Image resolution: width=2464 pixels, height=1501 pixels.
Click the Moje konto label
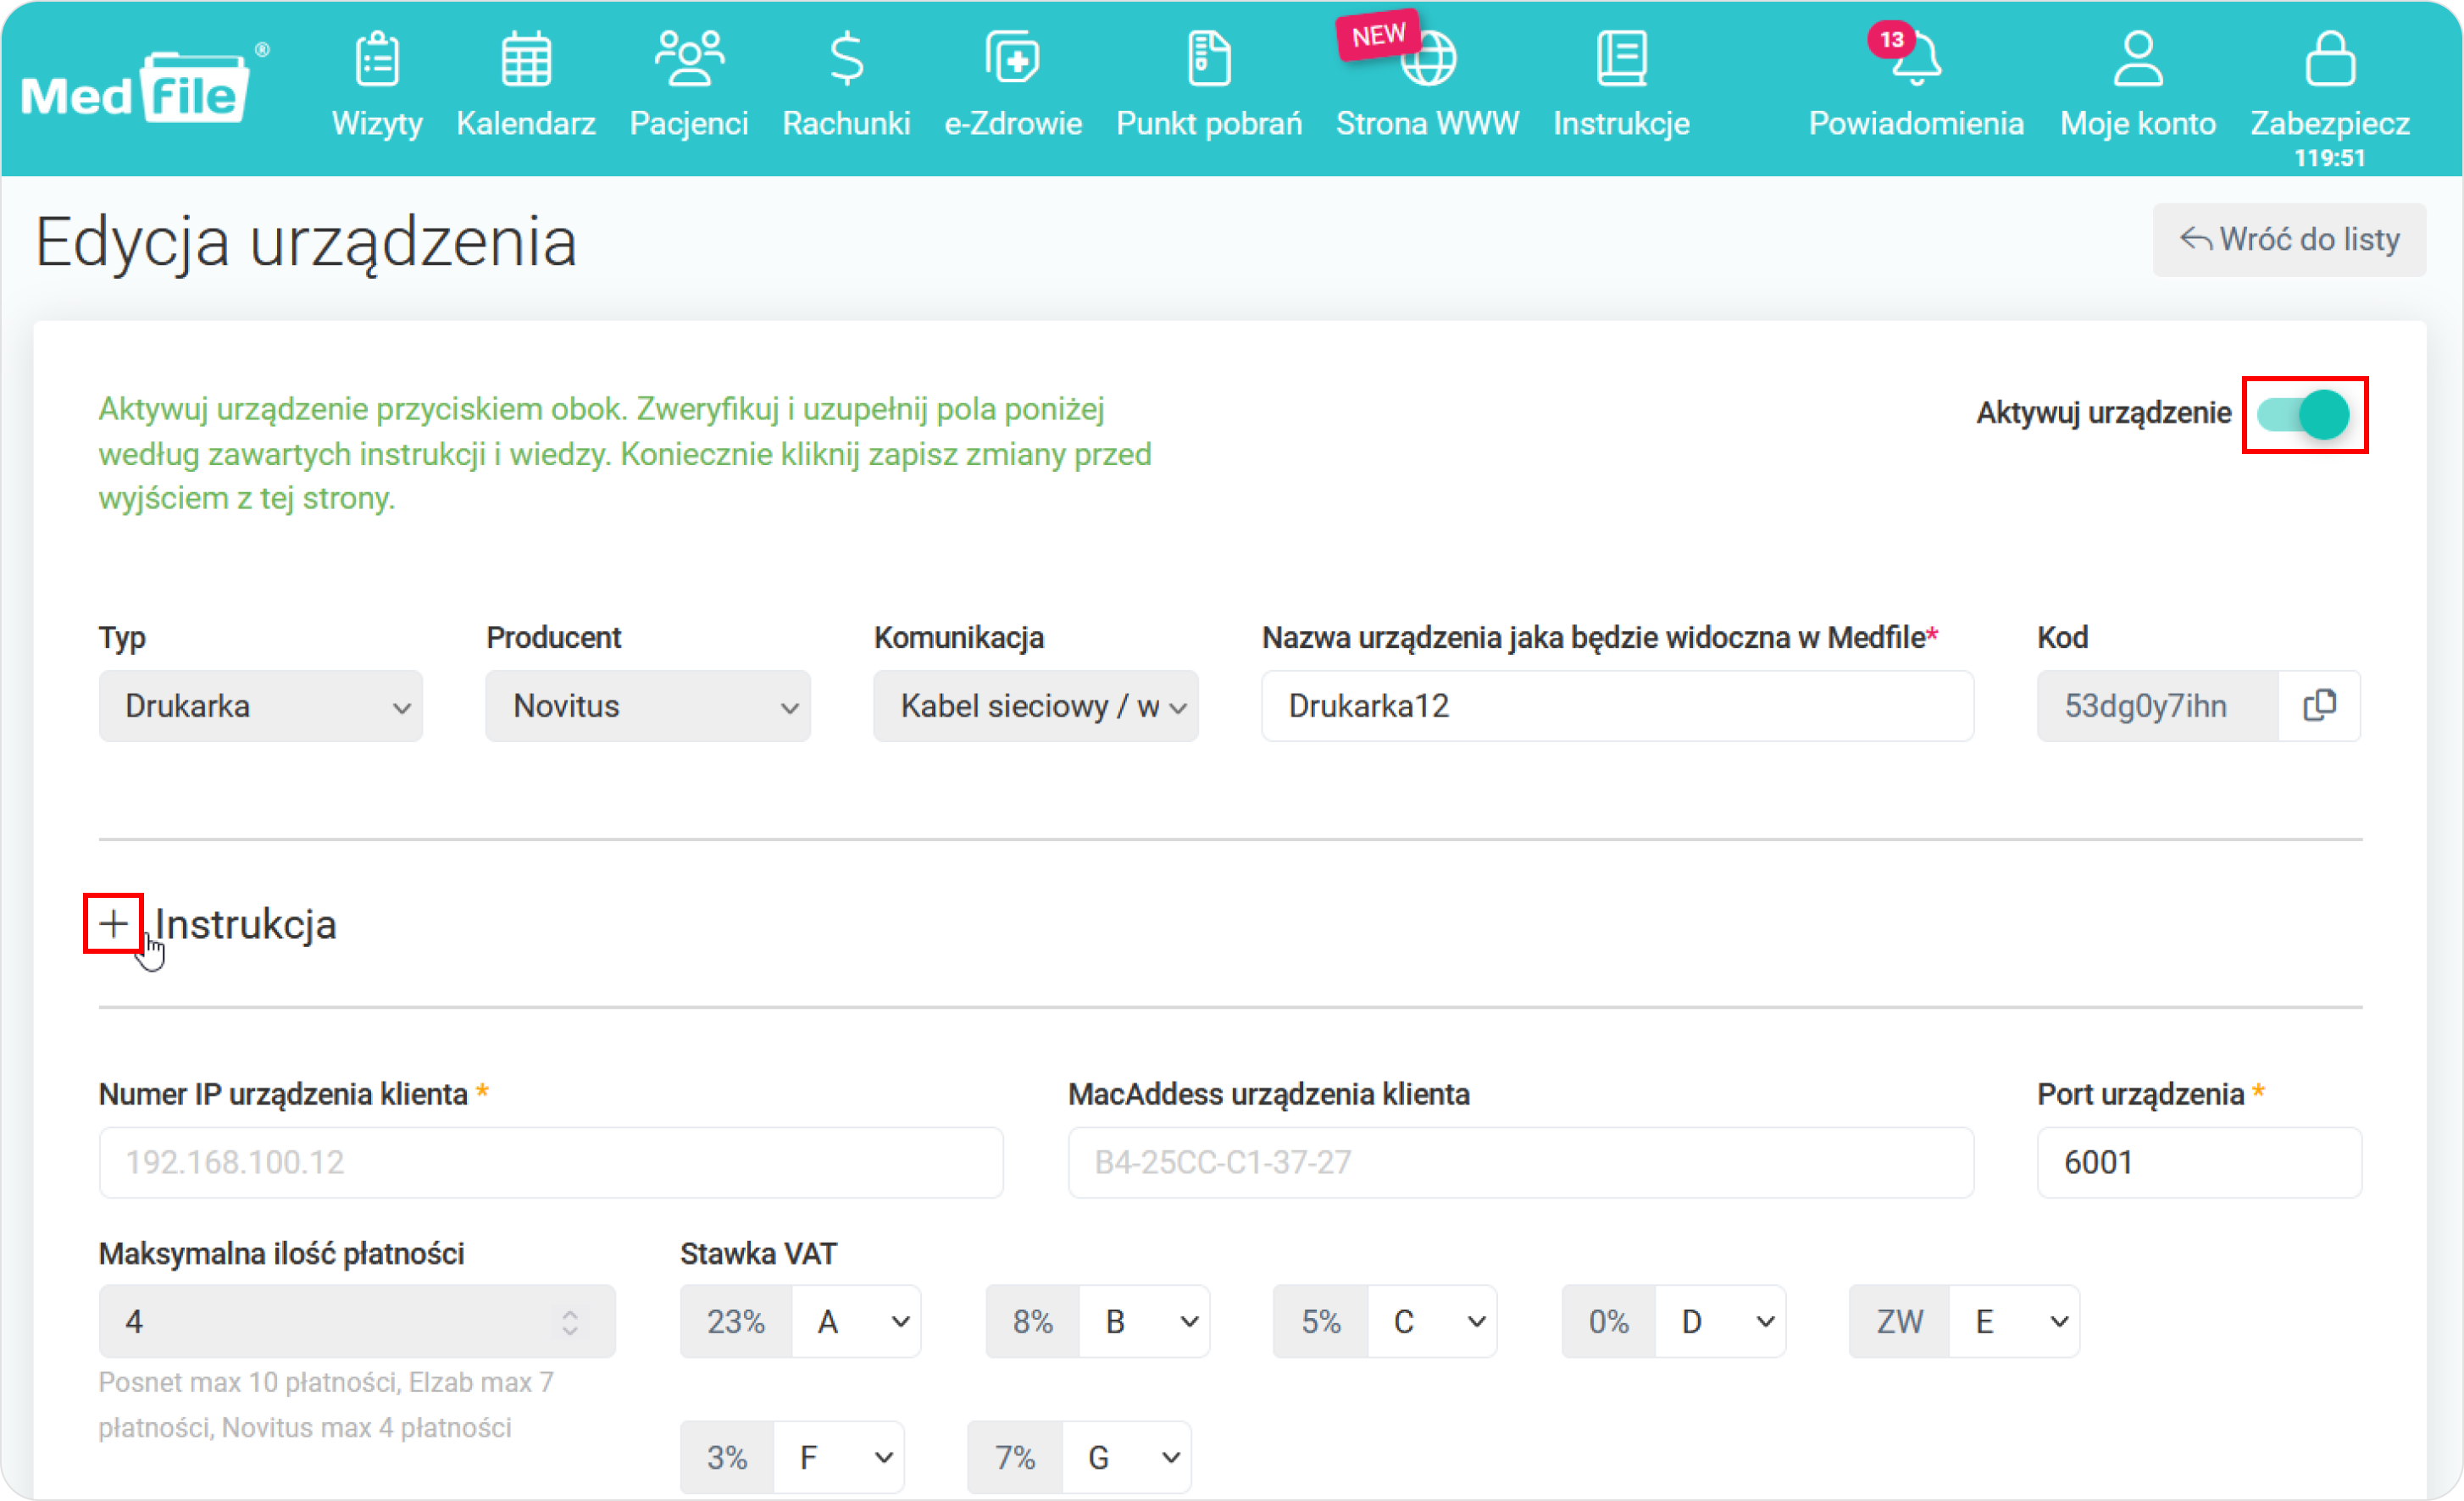click(2138, 123)
